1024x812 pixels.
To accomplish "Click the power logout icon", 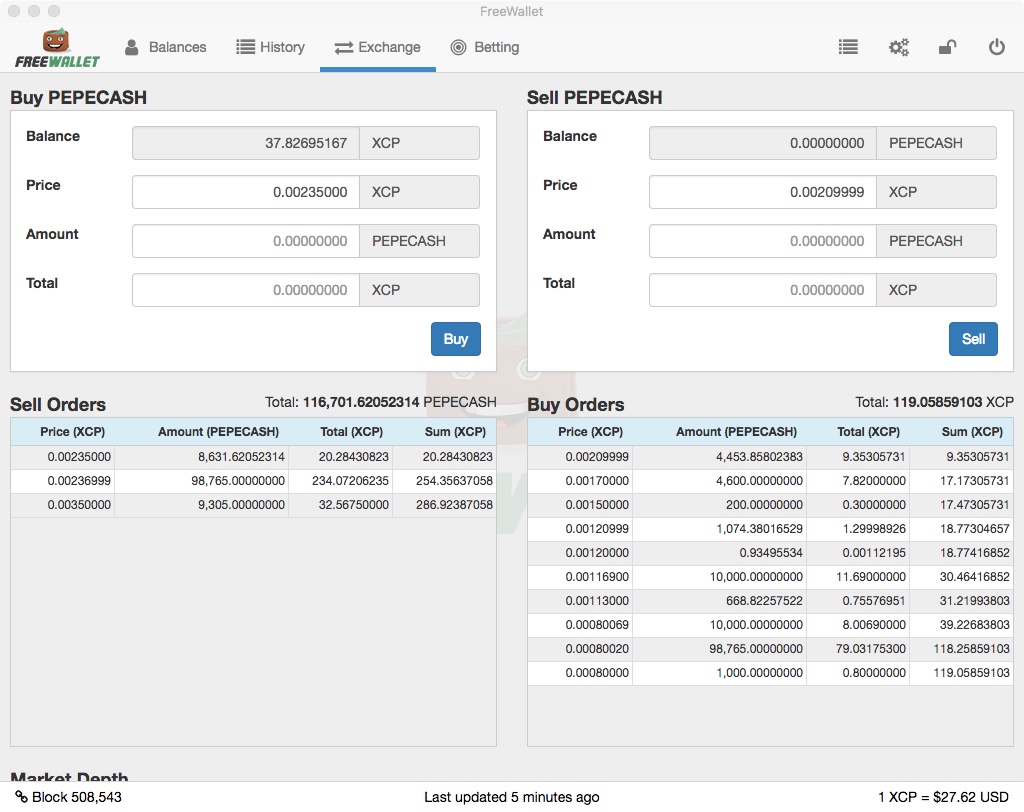I will pos(997,47).
